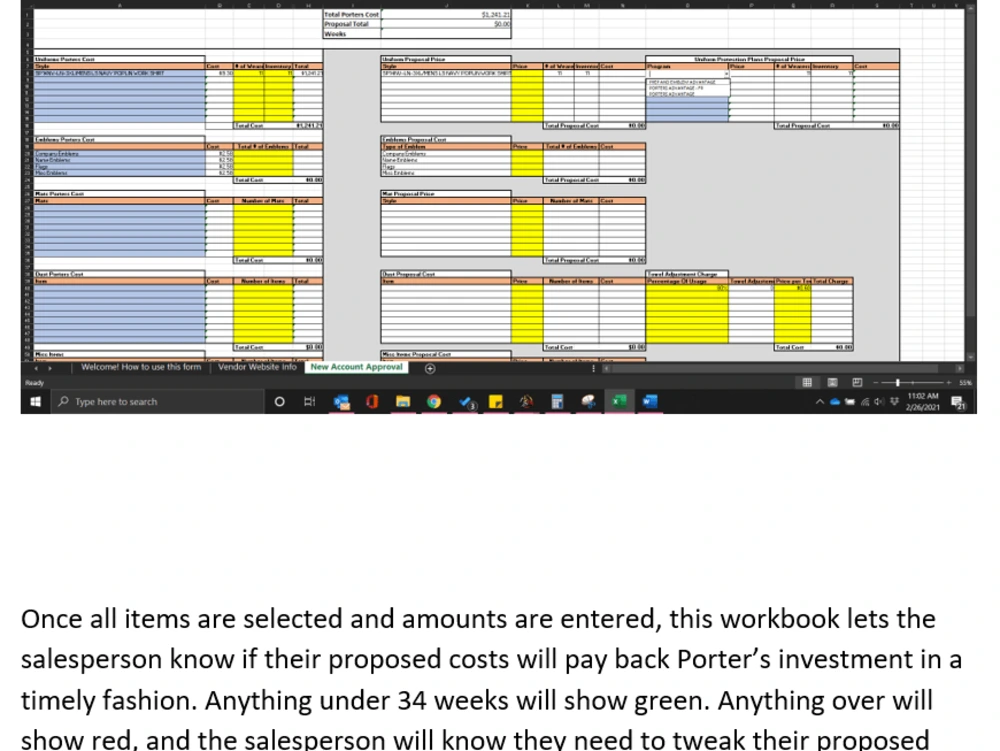Click the 11:02 AM clock
The image size is (1000, 751).
click(922, 396)
